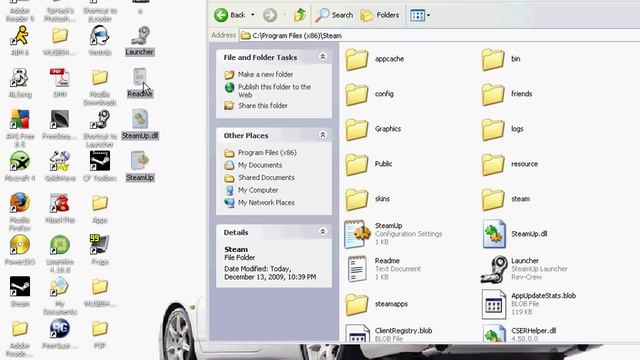
Task: Select the red PDF desktop shortcut
Action: pos(60,83)
